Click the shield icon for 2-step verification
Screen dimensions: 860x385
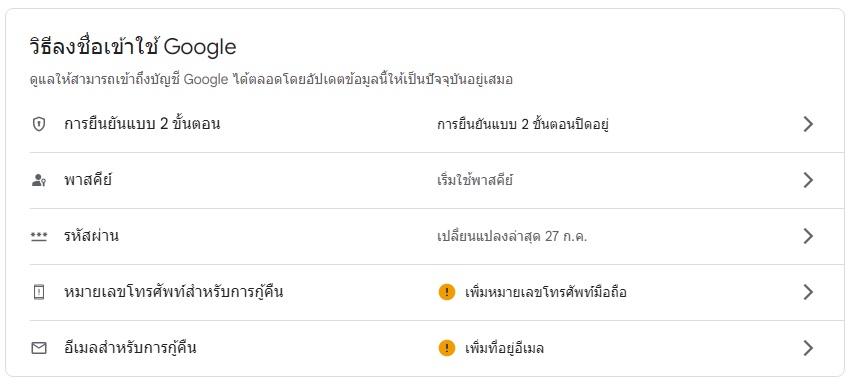(38, 124)
